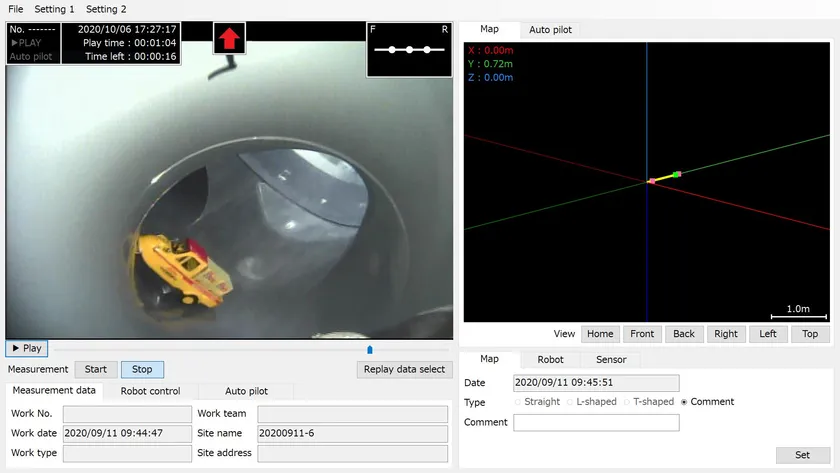
Task: Click the Replay data select button
Action: 404,369
